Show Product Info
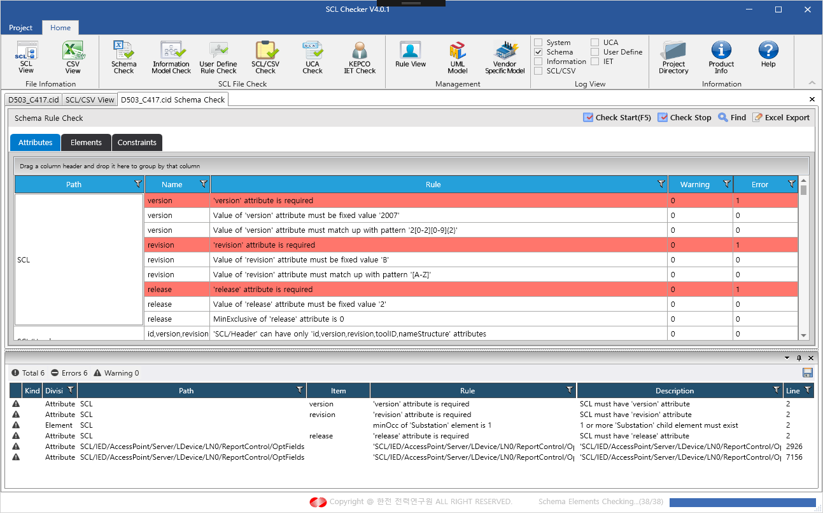The width and height of the screenshot is (823, 513). tap(721, 57)
